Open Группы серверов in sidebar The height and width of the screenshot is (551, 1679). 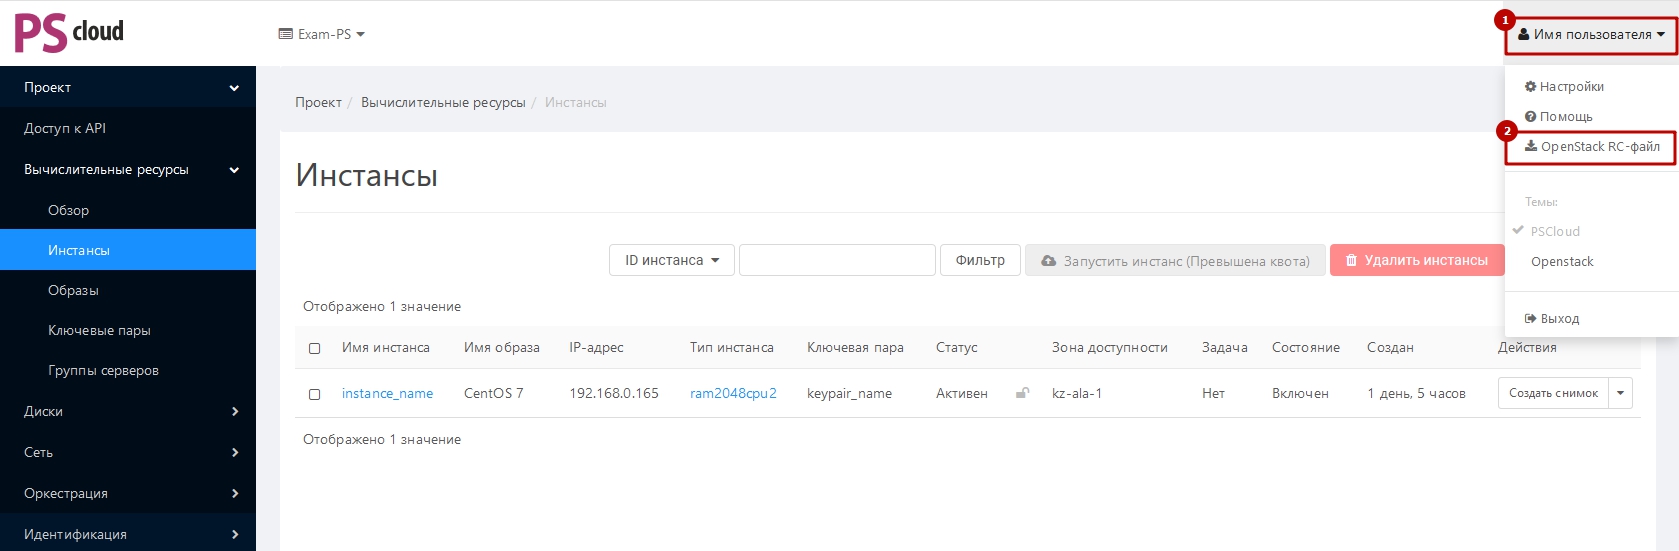[x=128, y=370]
